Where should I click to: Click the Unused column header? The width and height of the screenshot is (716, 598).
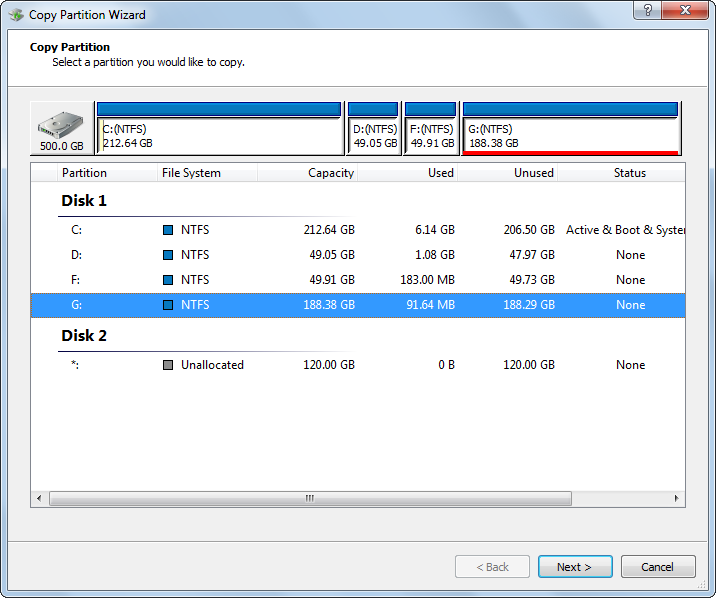pyautogui.click(x=507, y=173)
